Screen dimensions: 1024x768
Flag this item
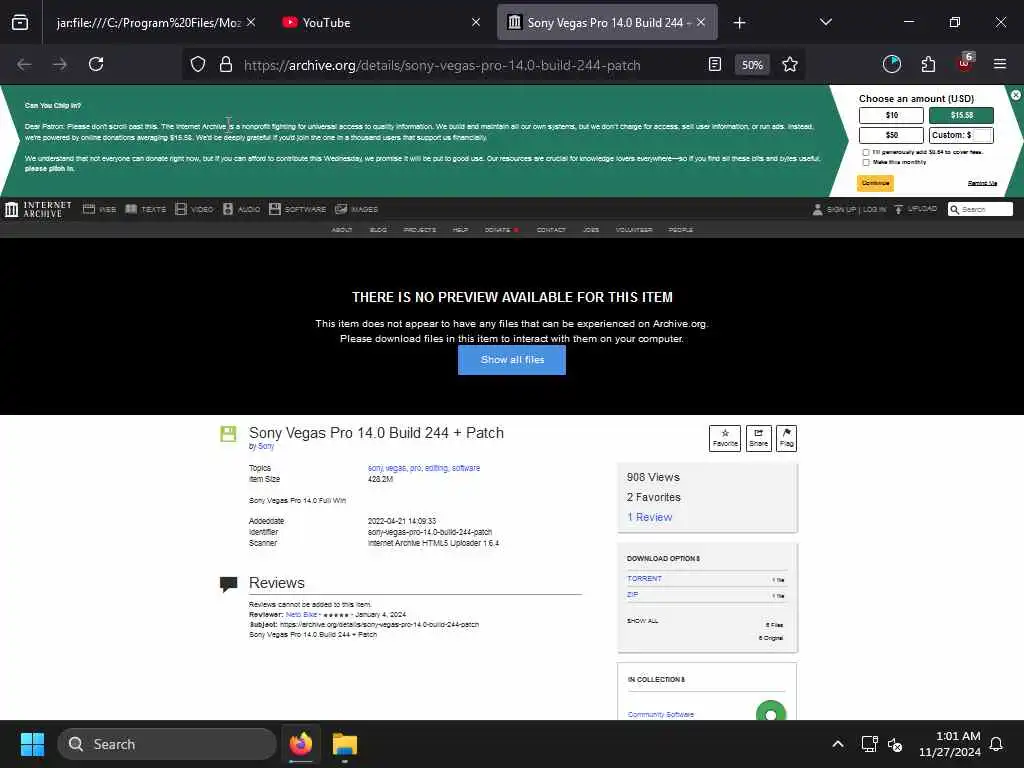(x=786, y=438)
